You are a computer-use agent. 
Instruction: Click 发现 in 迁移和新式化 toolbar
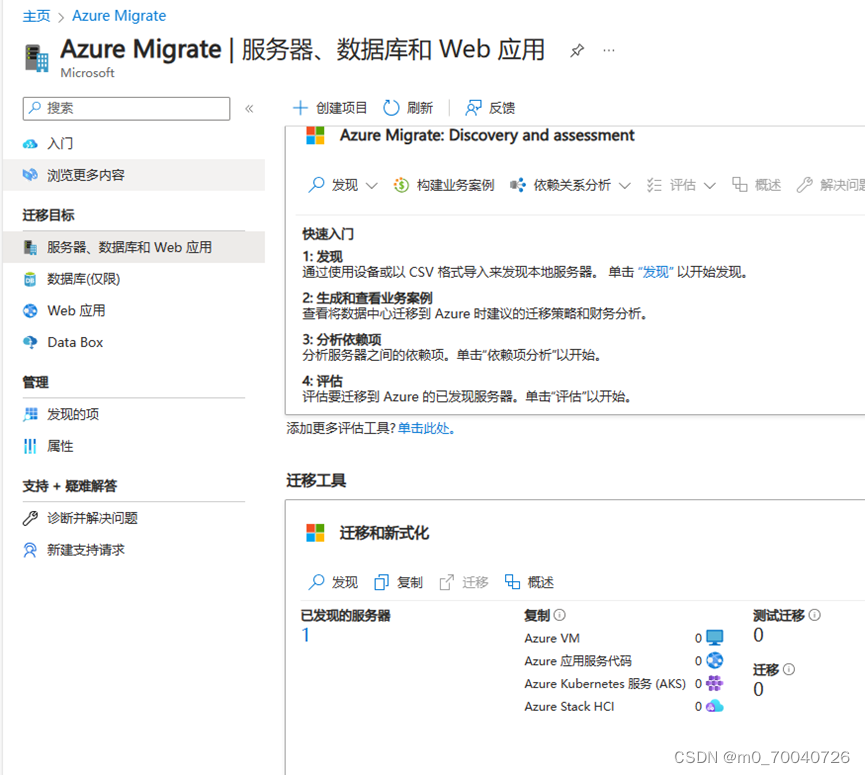click(333, 582)
